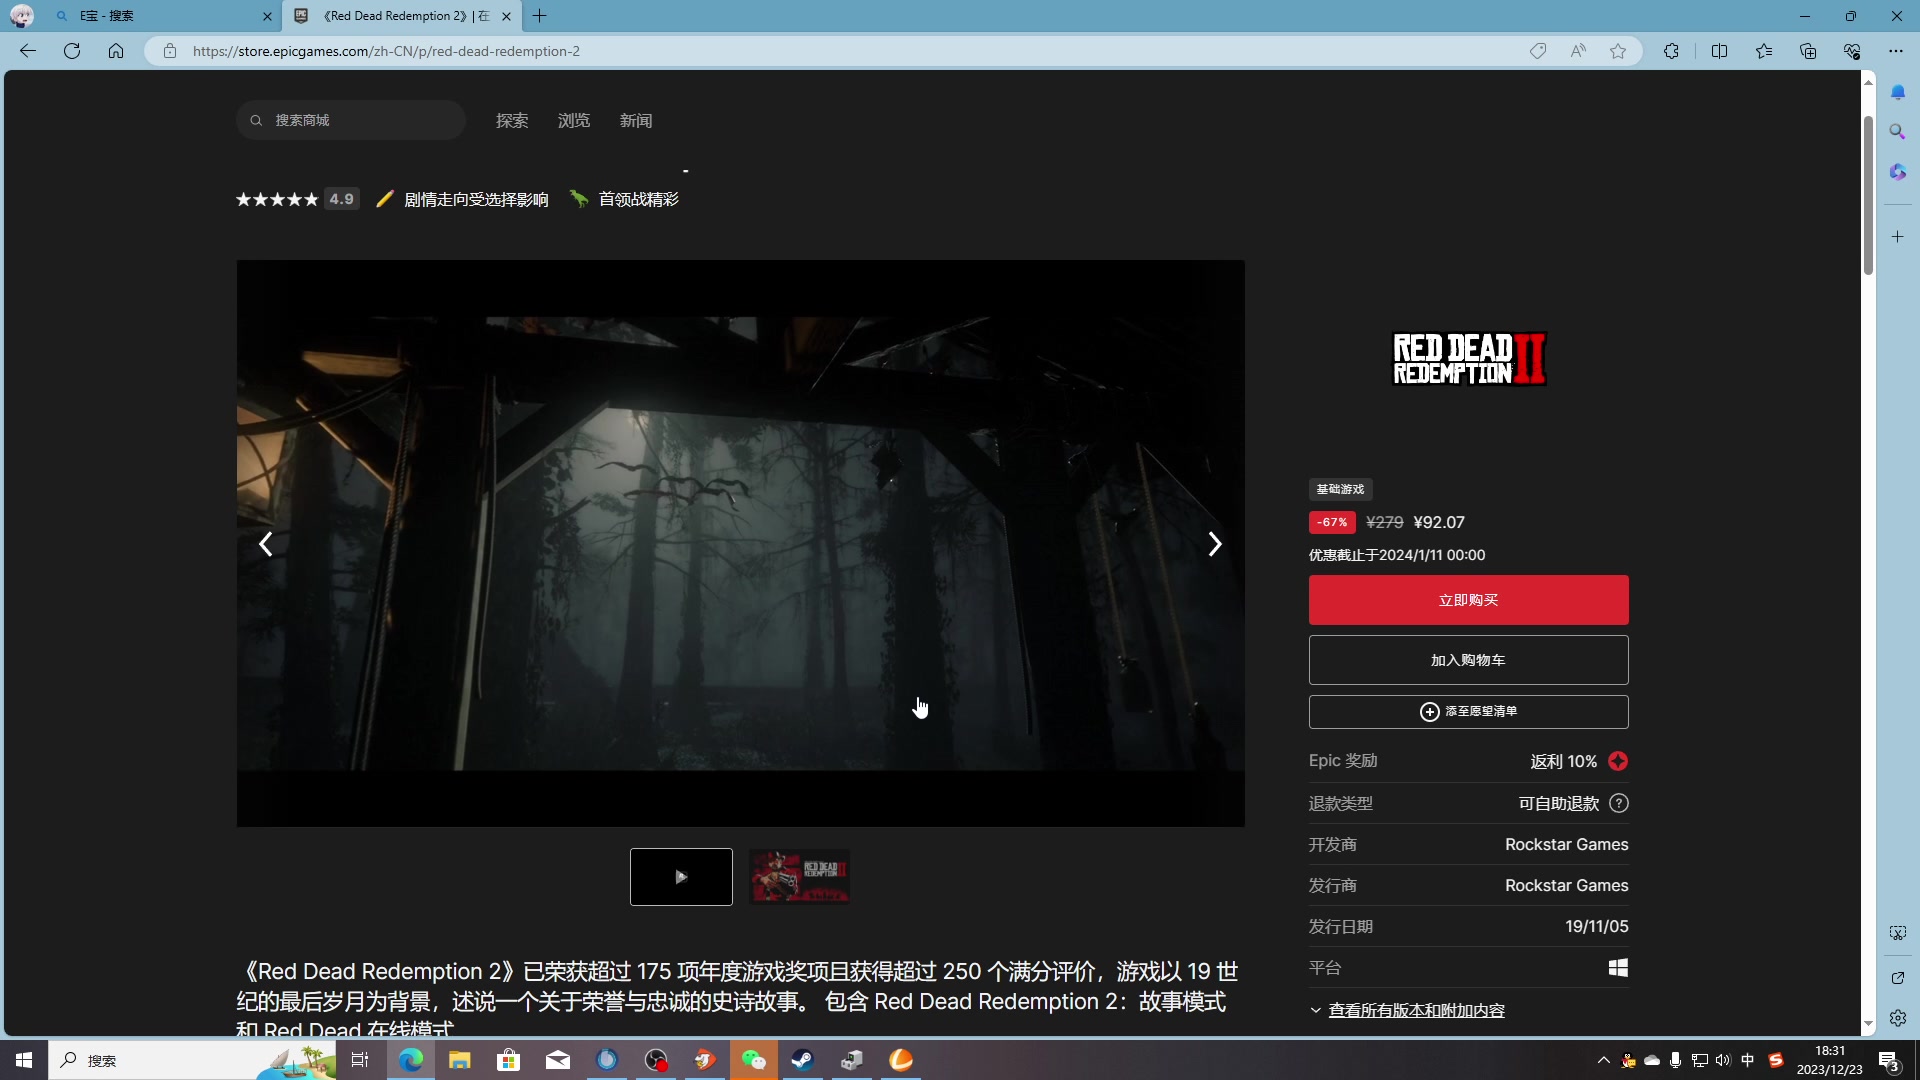This screenshot has height=1080, width=1920.
Task: Expand 查看所有版本和附加内容
Action: 1416,1010
